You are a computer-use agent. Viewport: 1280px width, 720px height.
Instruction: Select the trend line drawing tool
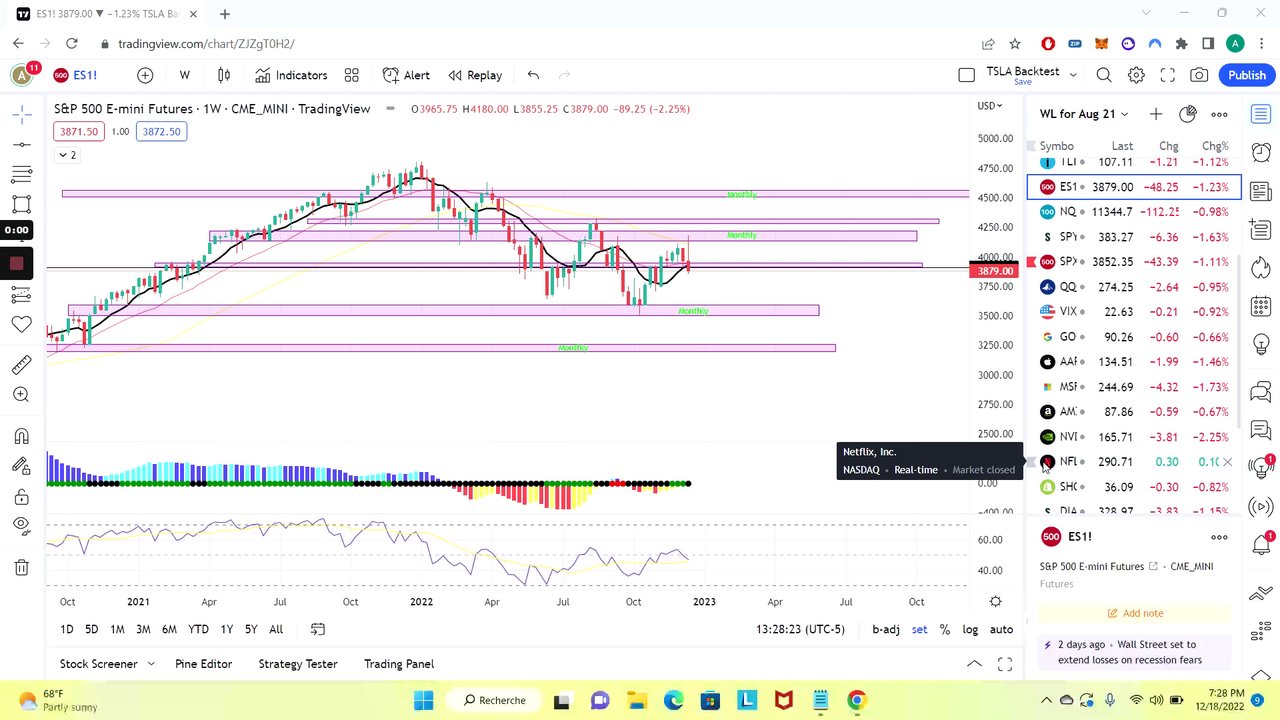pyautogui.click(x=22, y=145)
